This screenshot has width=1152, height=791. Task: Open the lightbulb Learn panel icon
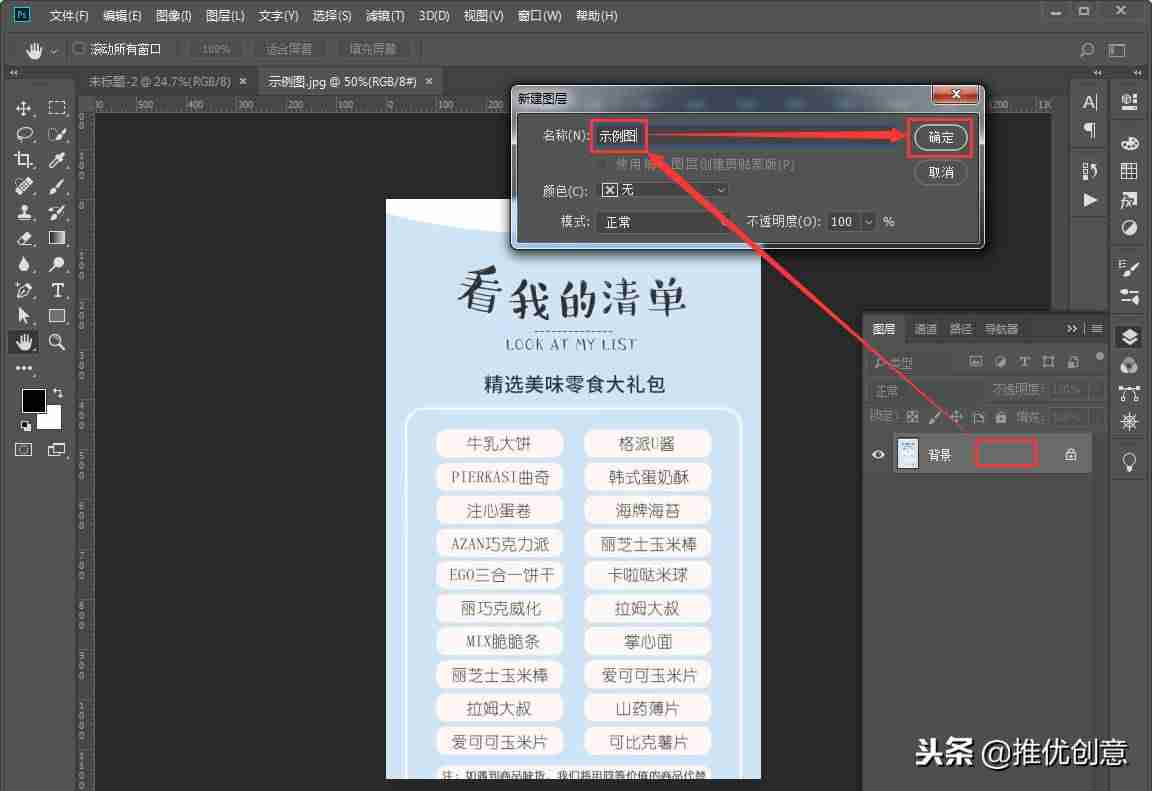[x=1129, y=462]
